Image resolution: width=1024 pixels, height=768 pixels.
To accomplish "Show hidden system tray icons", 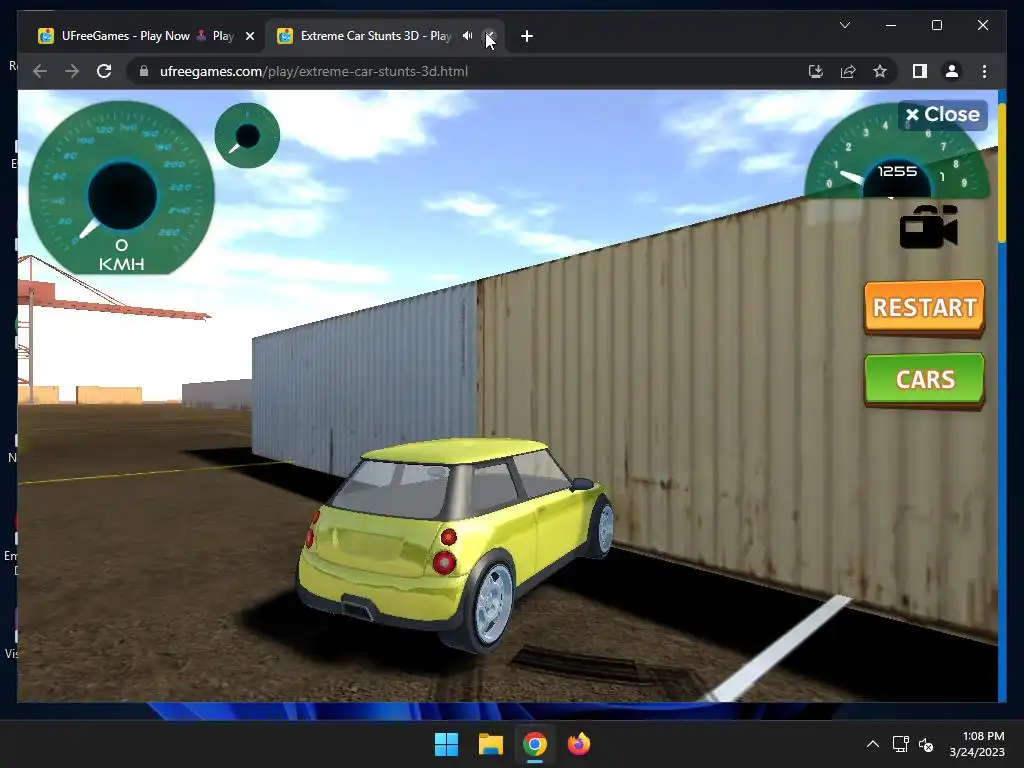I will (872, 744).
